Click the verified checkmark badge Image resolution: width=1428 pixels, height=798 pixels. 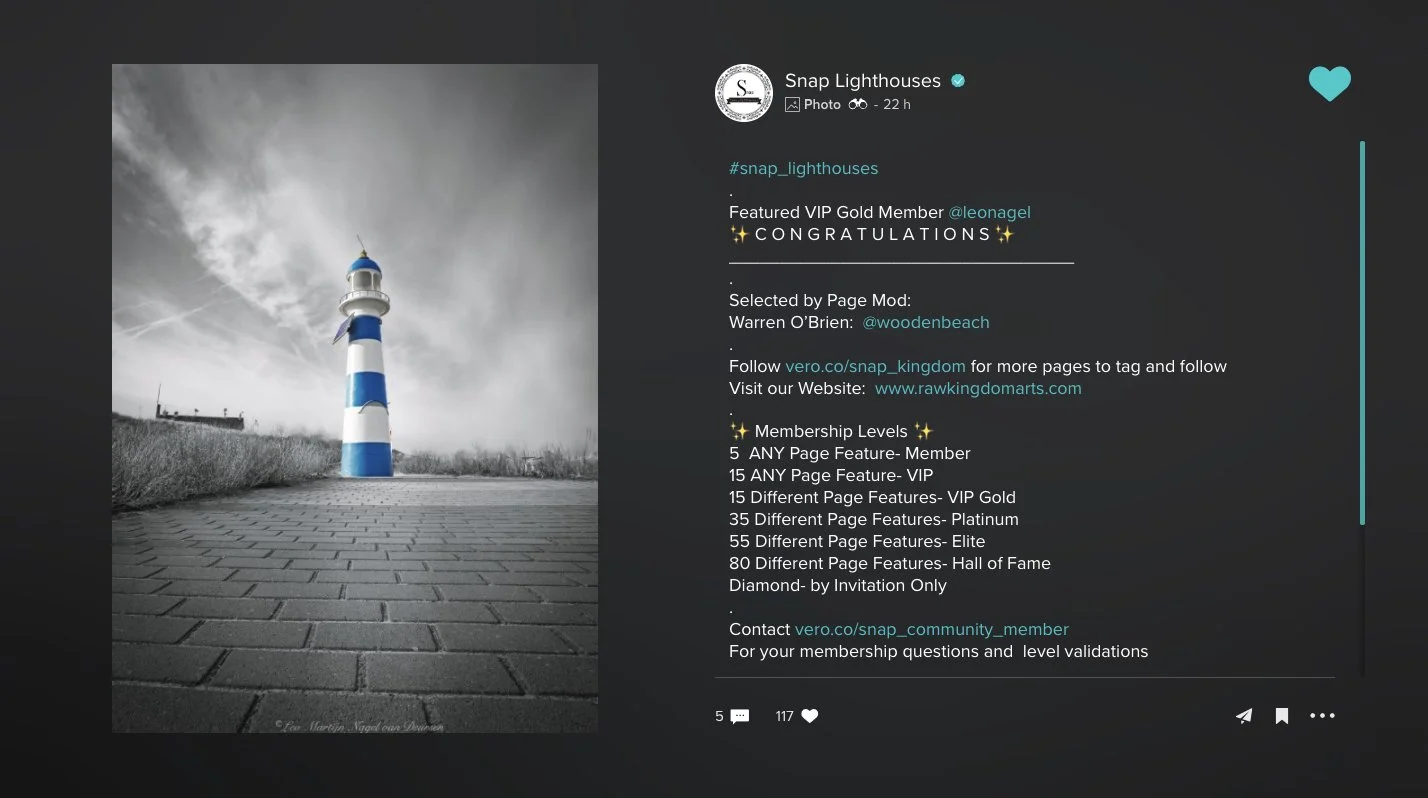point(958,81)
